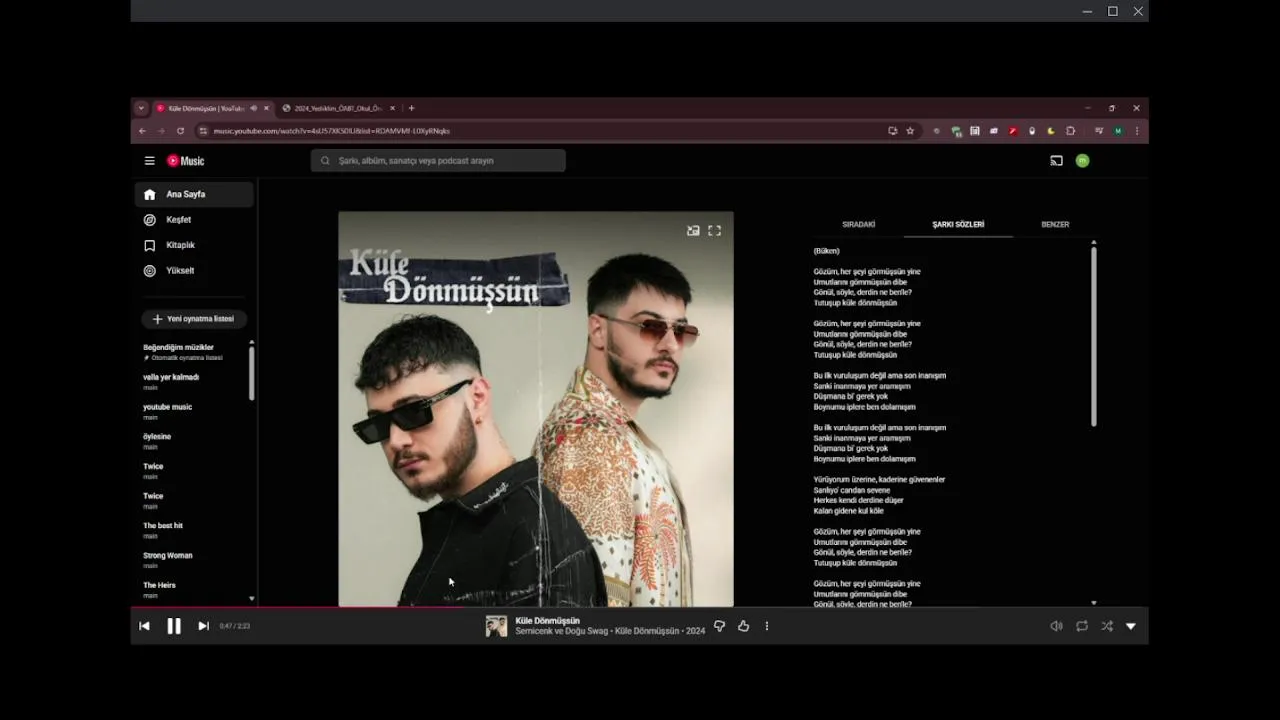1280x720 pixels.
Task: Click the install app icon in address bar
Action: [x=892, y=131]
